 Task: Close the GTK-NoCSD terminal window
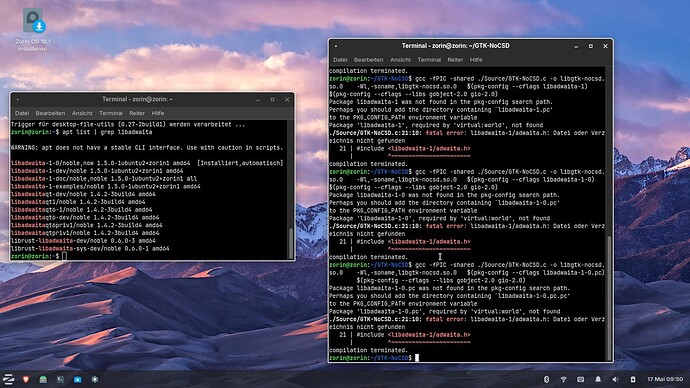click(606, 46)
